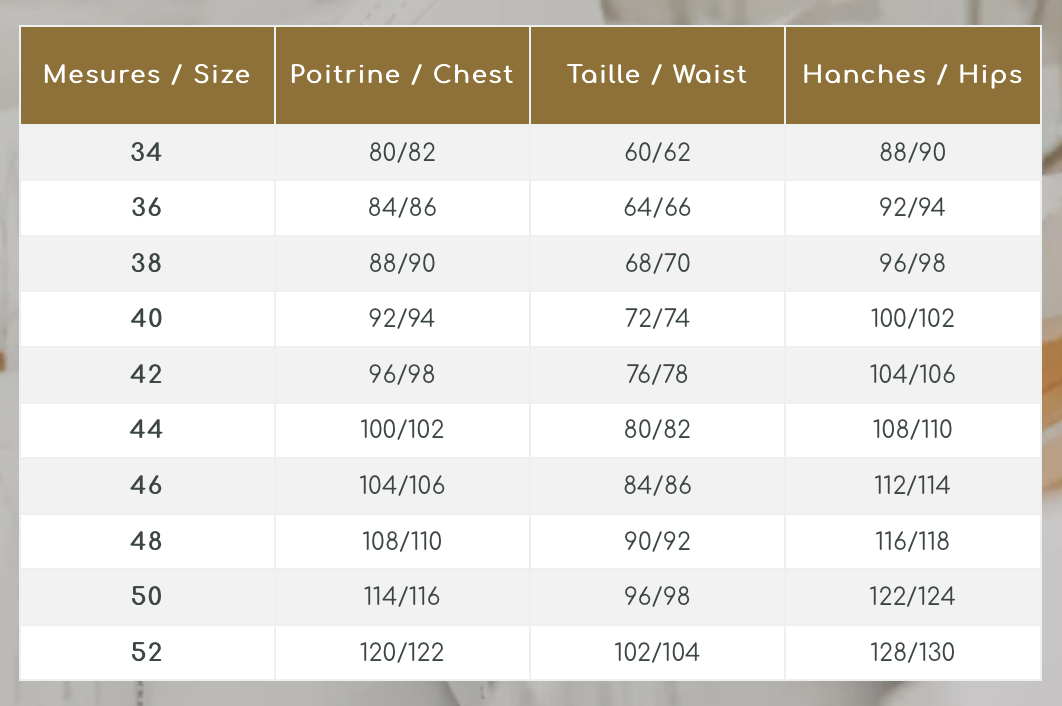1062x706 pixels.
Task: Click chest value 120/122 cell
Action: tap(402, 653)
